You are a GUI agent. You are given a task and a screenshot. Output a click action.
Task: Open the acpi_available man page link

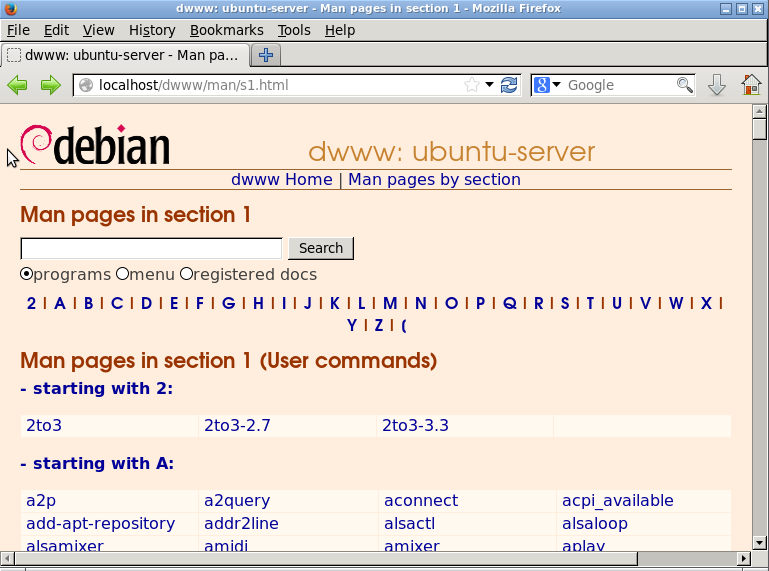(x=617, y=501)
